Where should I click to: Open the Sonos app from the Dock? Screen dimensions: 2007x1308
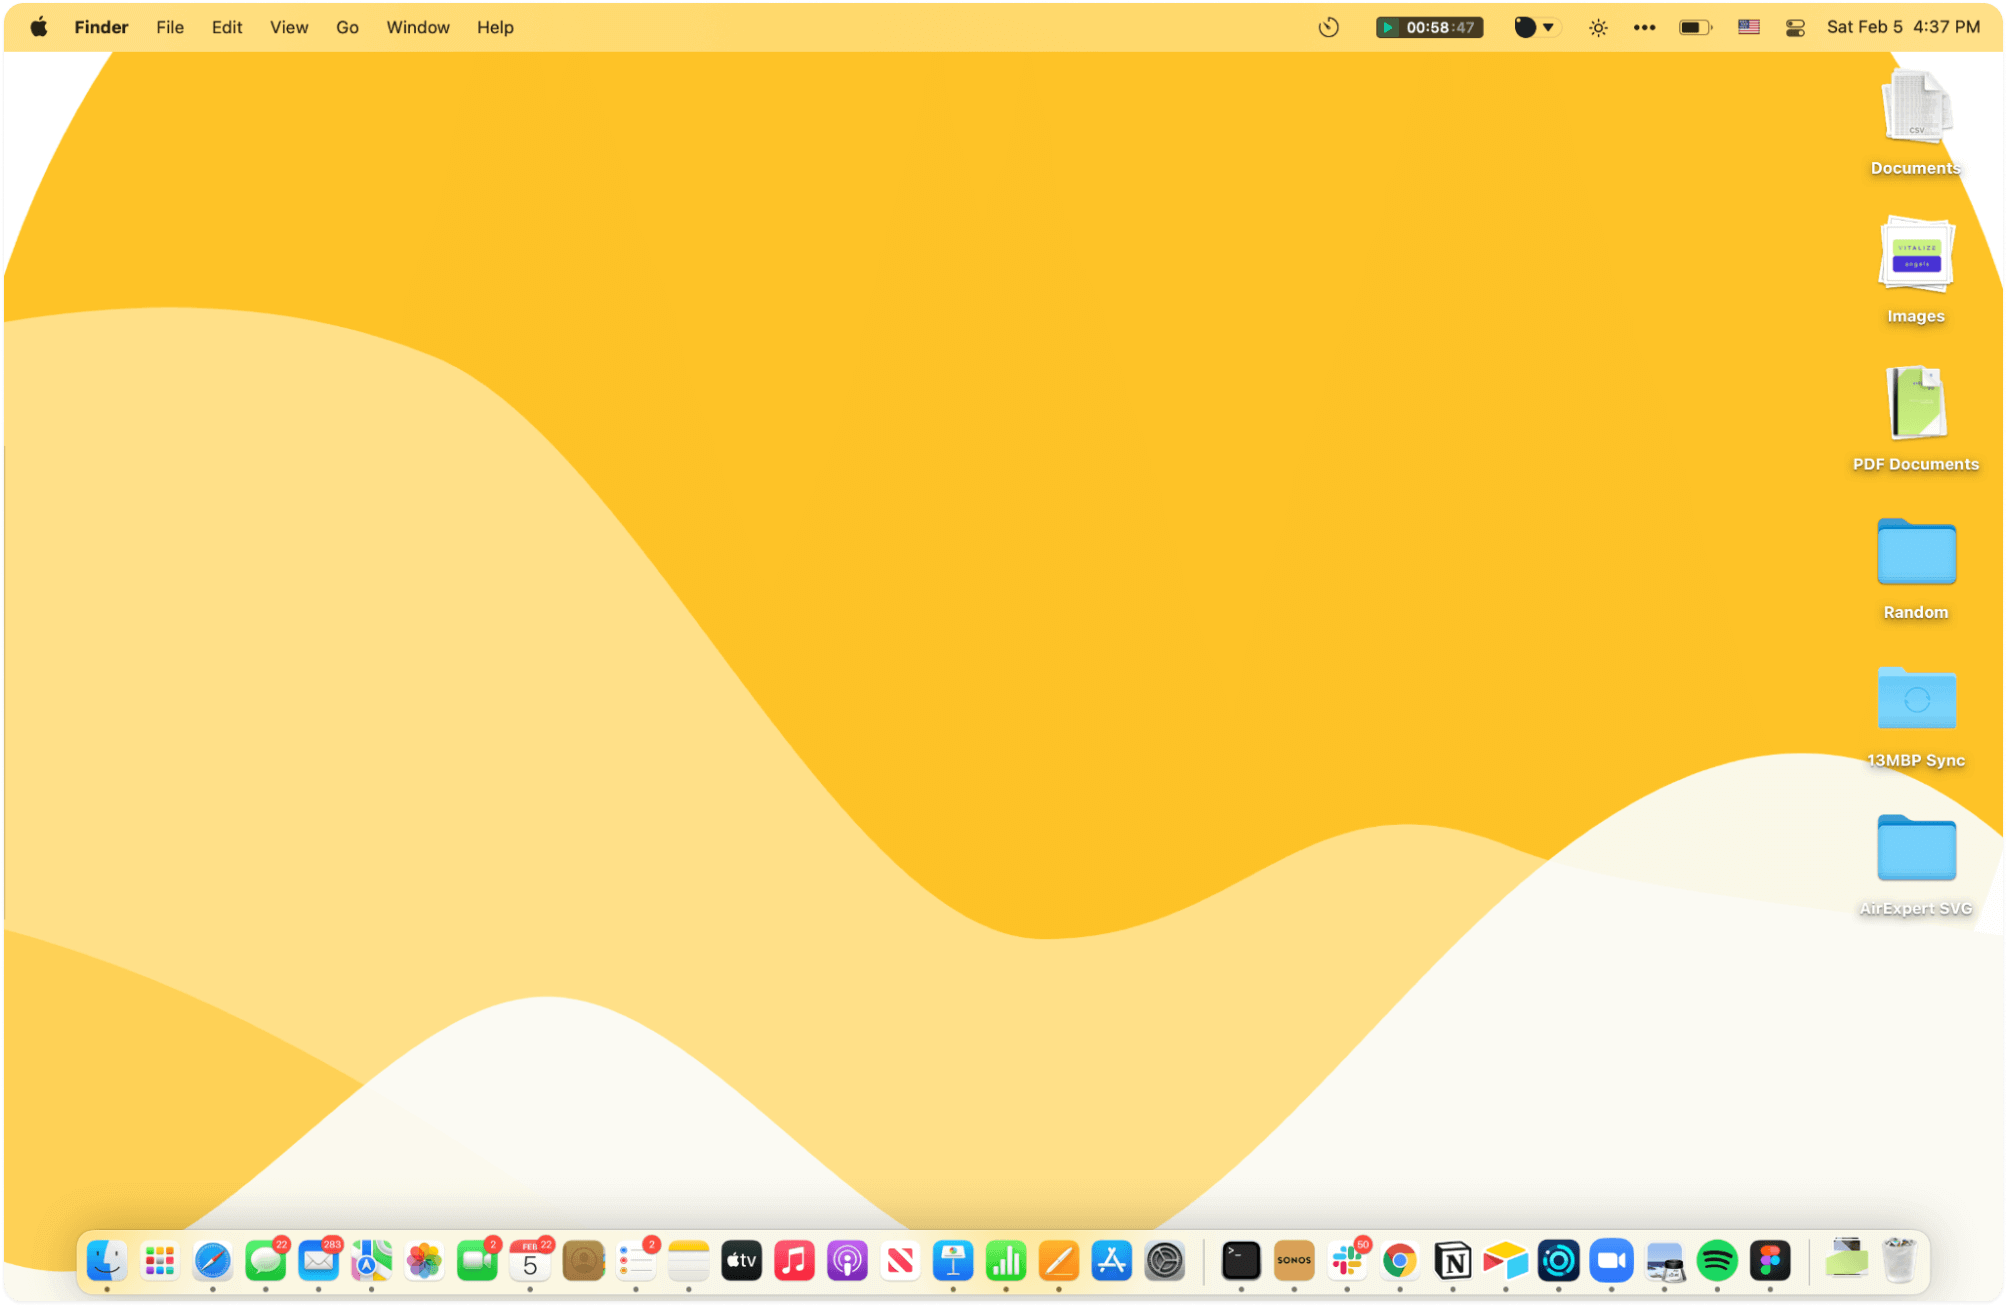click(1294, 1261)
